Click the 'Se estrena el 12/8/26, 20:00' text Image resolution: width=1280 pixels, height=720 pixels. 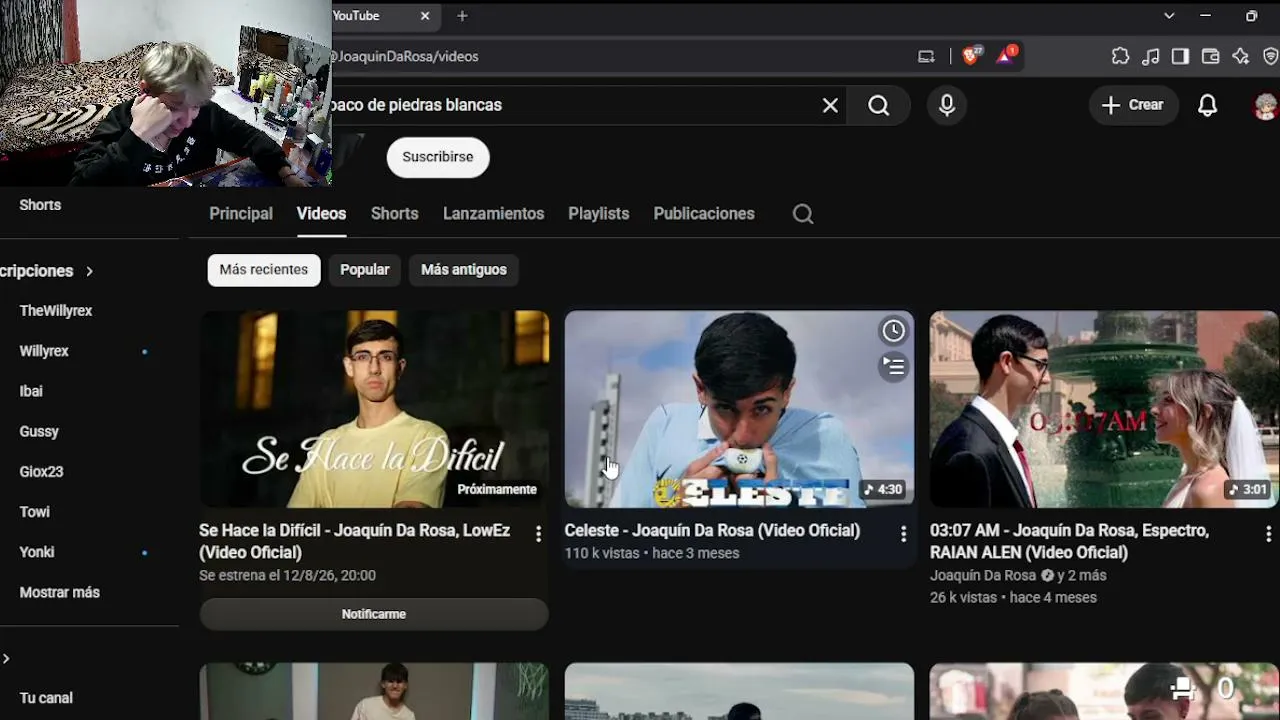287,575
